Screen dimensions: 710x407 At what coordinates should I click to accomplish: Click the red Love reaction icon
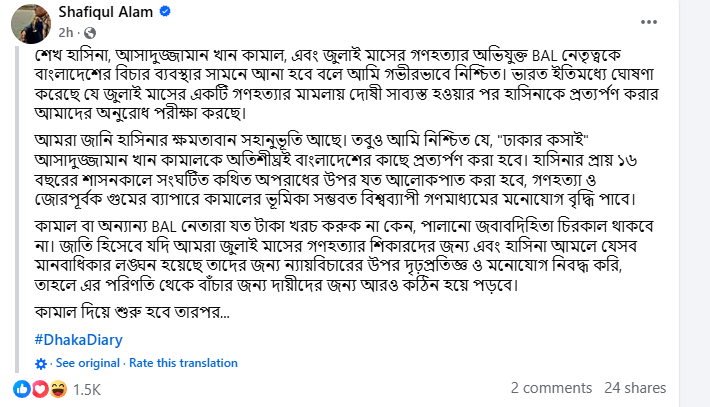point(39,387)
